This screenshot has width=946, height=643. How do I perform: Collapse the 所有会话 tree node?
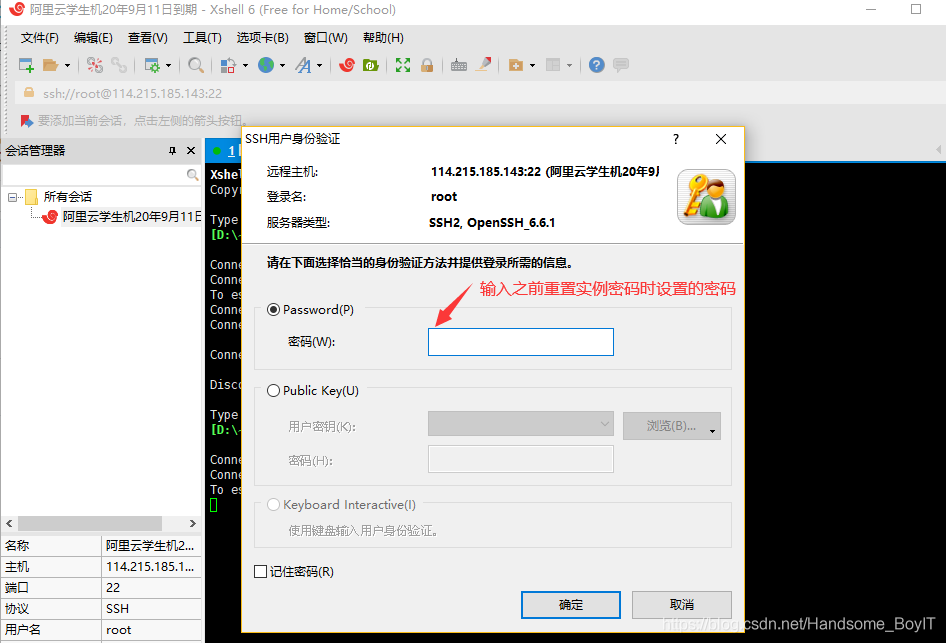click(x=12, y=197)
